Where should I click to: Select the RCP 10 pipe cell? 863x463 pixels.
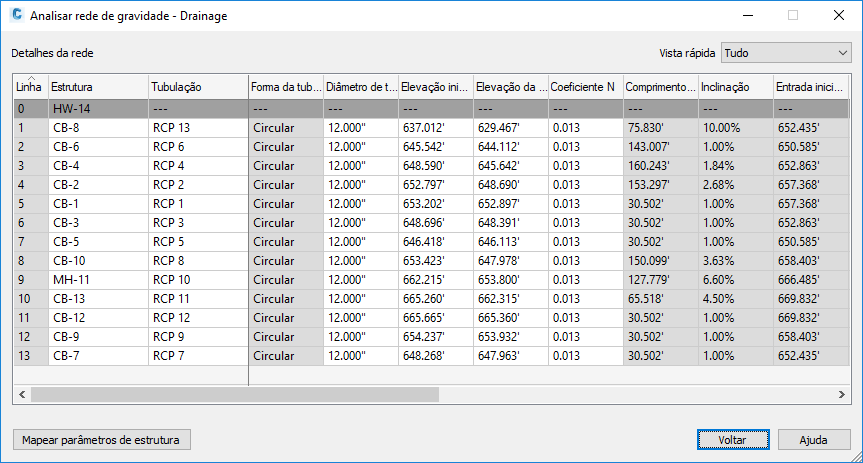(197, 279)
